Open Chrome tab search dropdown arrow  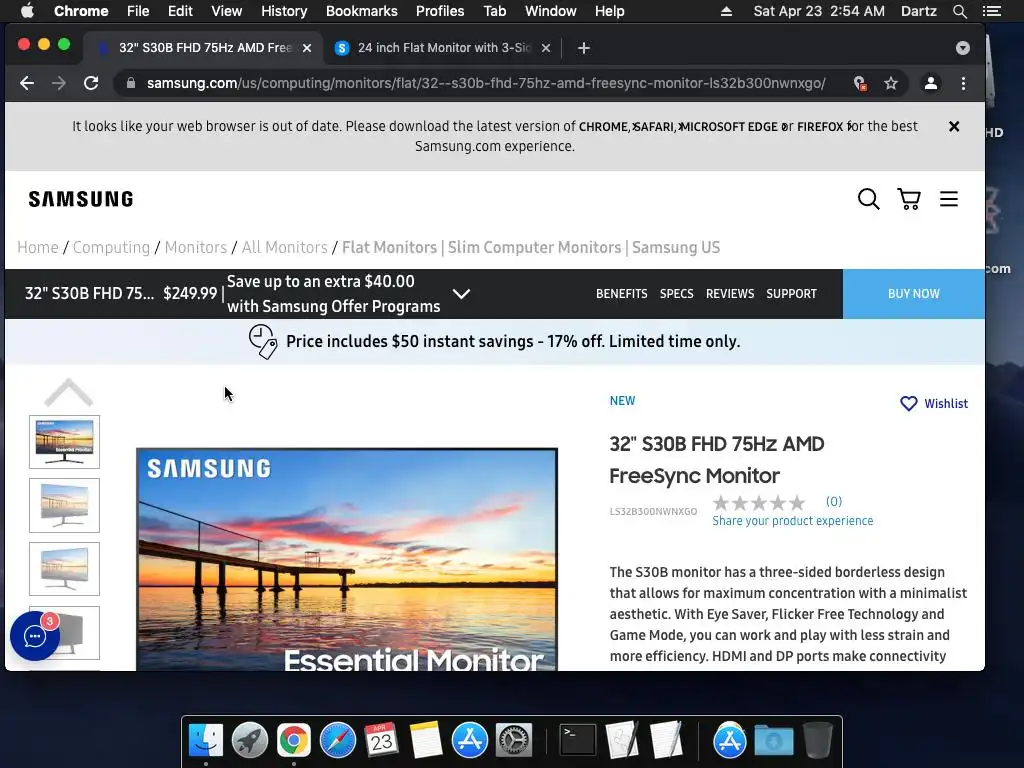point(963,48)
